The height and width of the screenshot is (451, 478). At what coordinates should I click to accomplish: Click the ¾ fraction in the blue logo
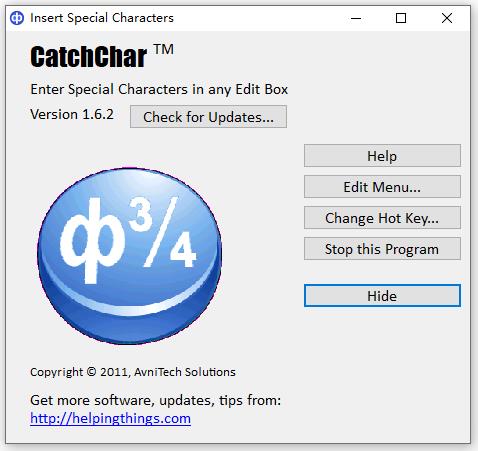click(163, 233)
